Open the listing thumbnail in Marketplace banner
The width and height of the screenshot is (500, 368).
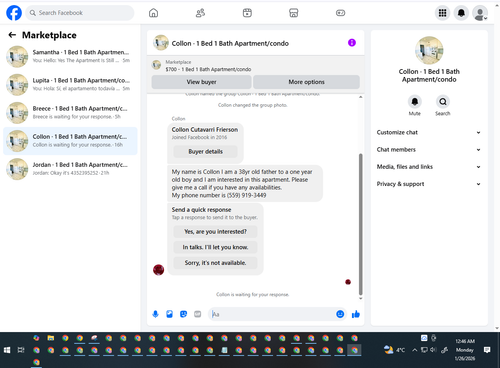(x=156, y=65)
